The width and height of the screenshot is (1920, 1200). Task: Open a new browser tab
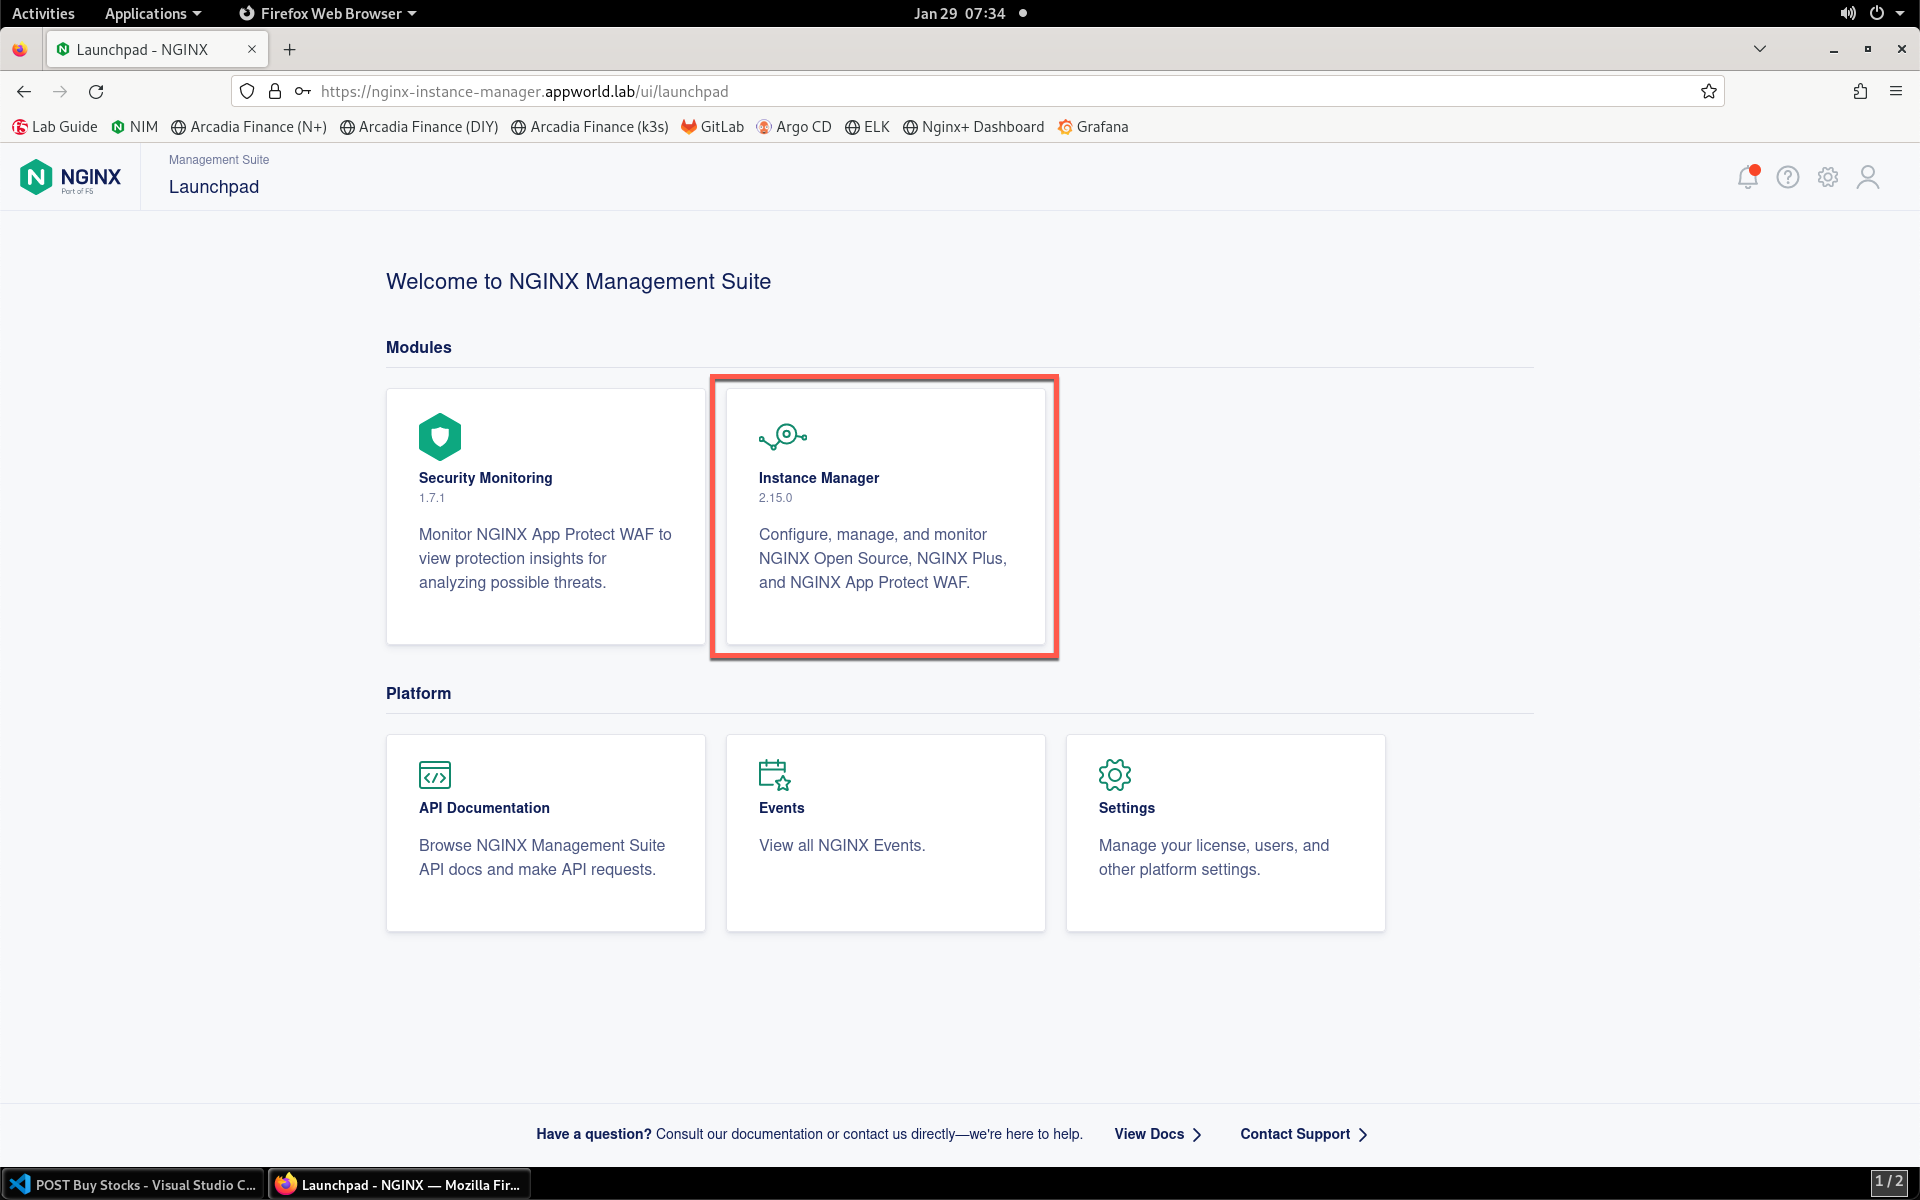click(x=290, y=49)
